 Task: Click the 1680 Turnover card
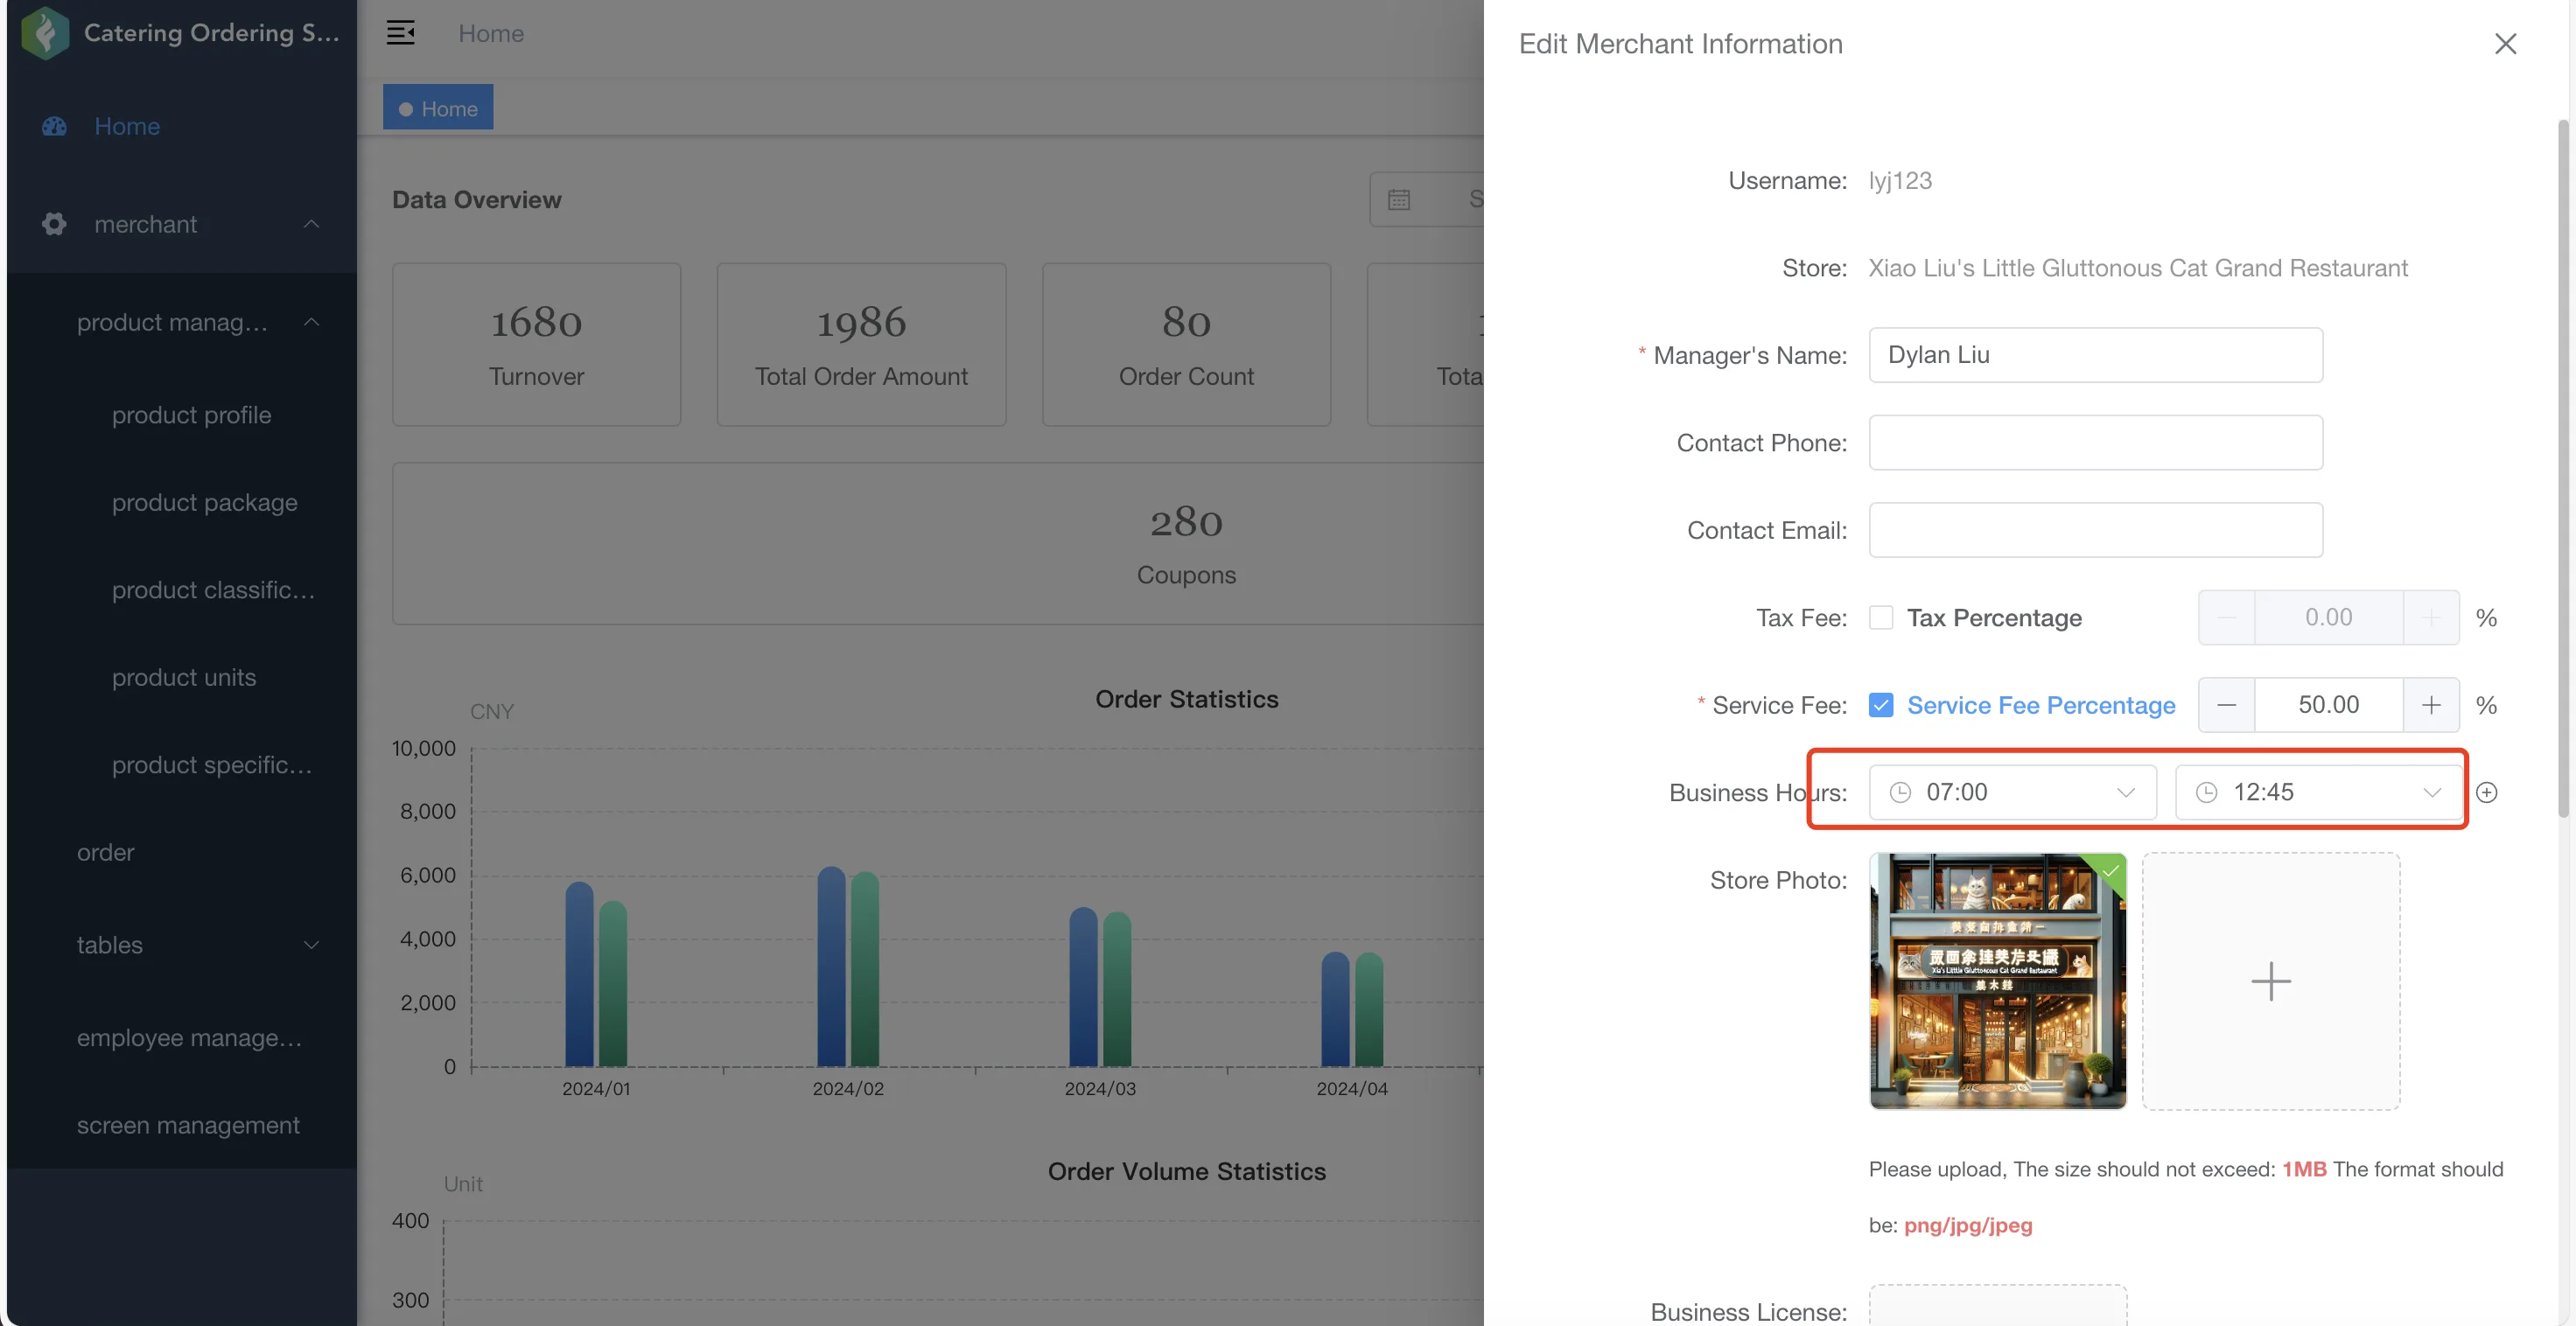536,345
